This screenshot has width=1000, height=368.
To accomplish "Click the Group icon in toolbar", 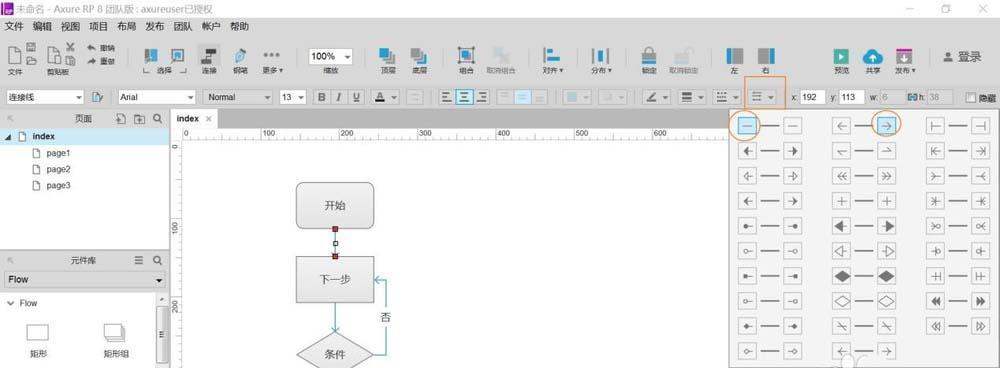I will (x=466, y=56).
